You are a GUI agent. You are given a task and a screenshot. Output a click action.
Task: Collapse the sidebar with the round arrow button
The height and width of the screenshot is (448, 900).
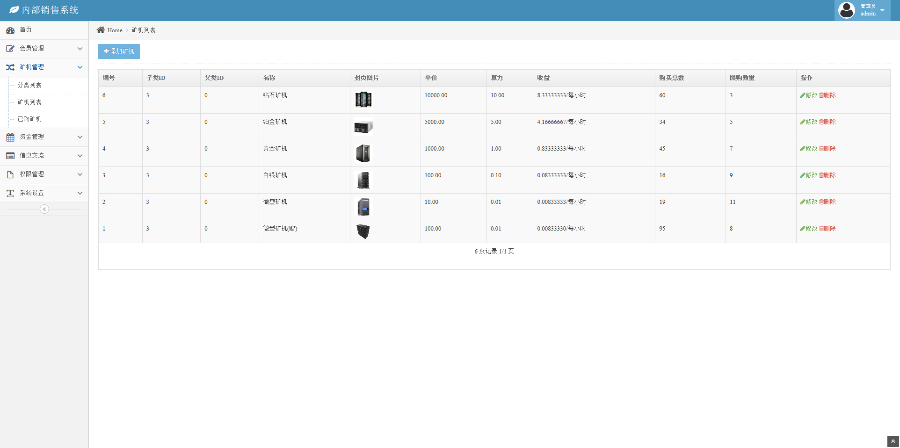pyautogui.click(x=44, y=209)
